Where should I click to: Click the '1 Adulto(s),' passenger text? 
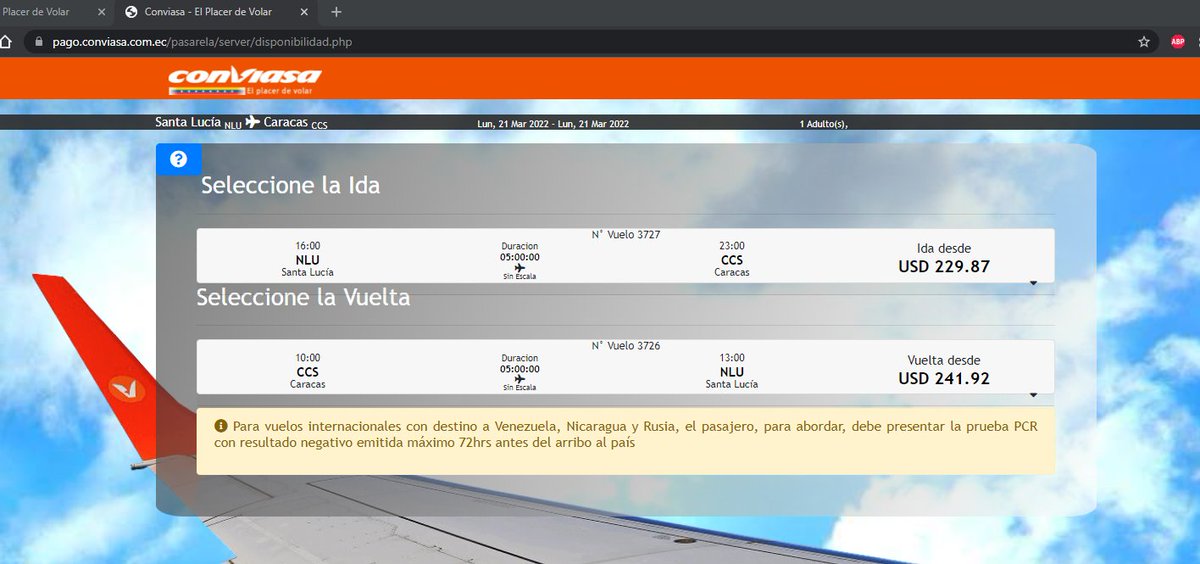(x=823, y=124)
